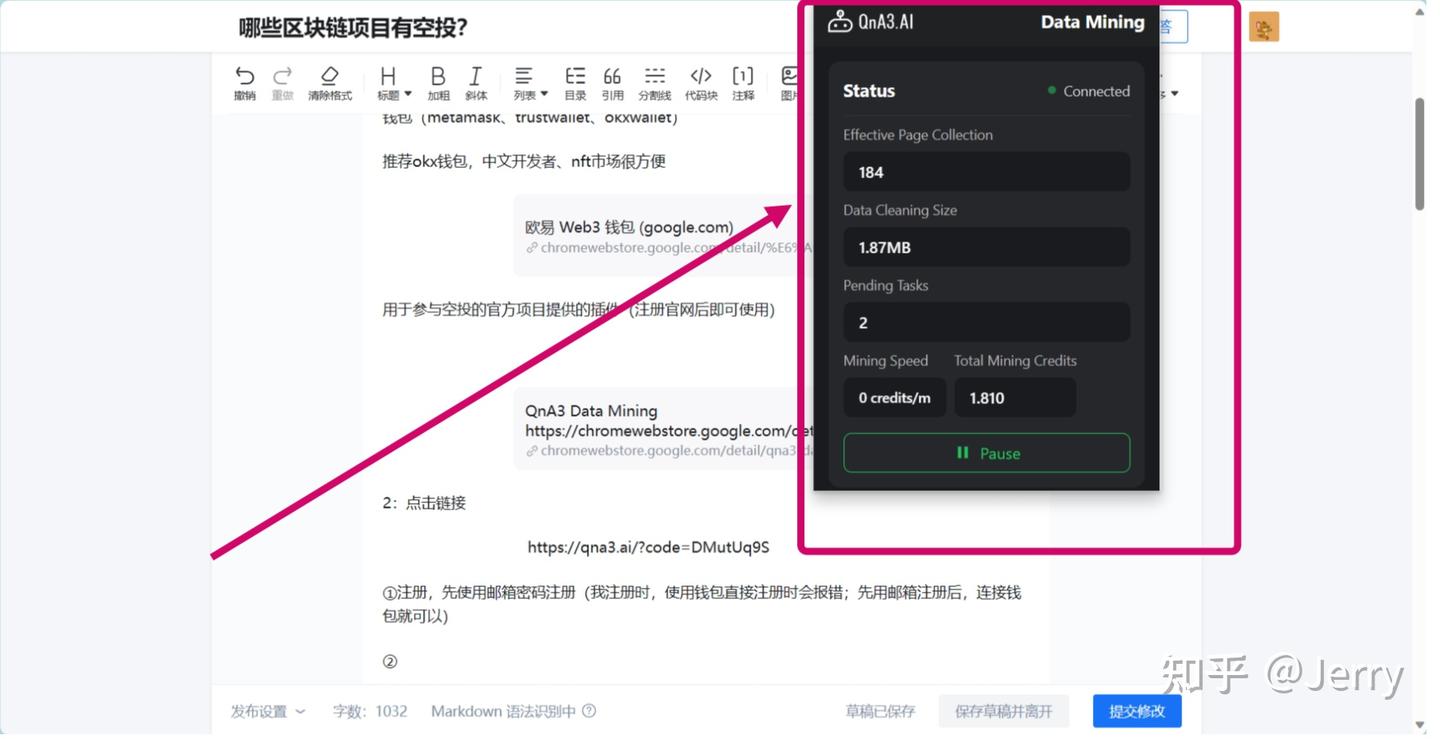Click the QnA3.AI robot logo
The height and width of the screenshot is (739, 1440).
click(x=839, y=21)
